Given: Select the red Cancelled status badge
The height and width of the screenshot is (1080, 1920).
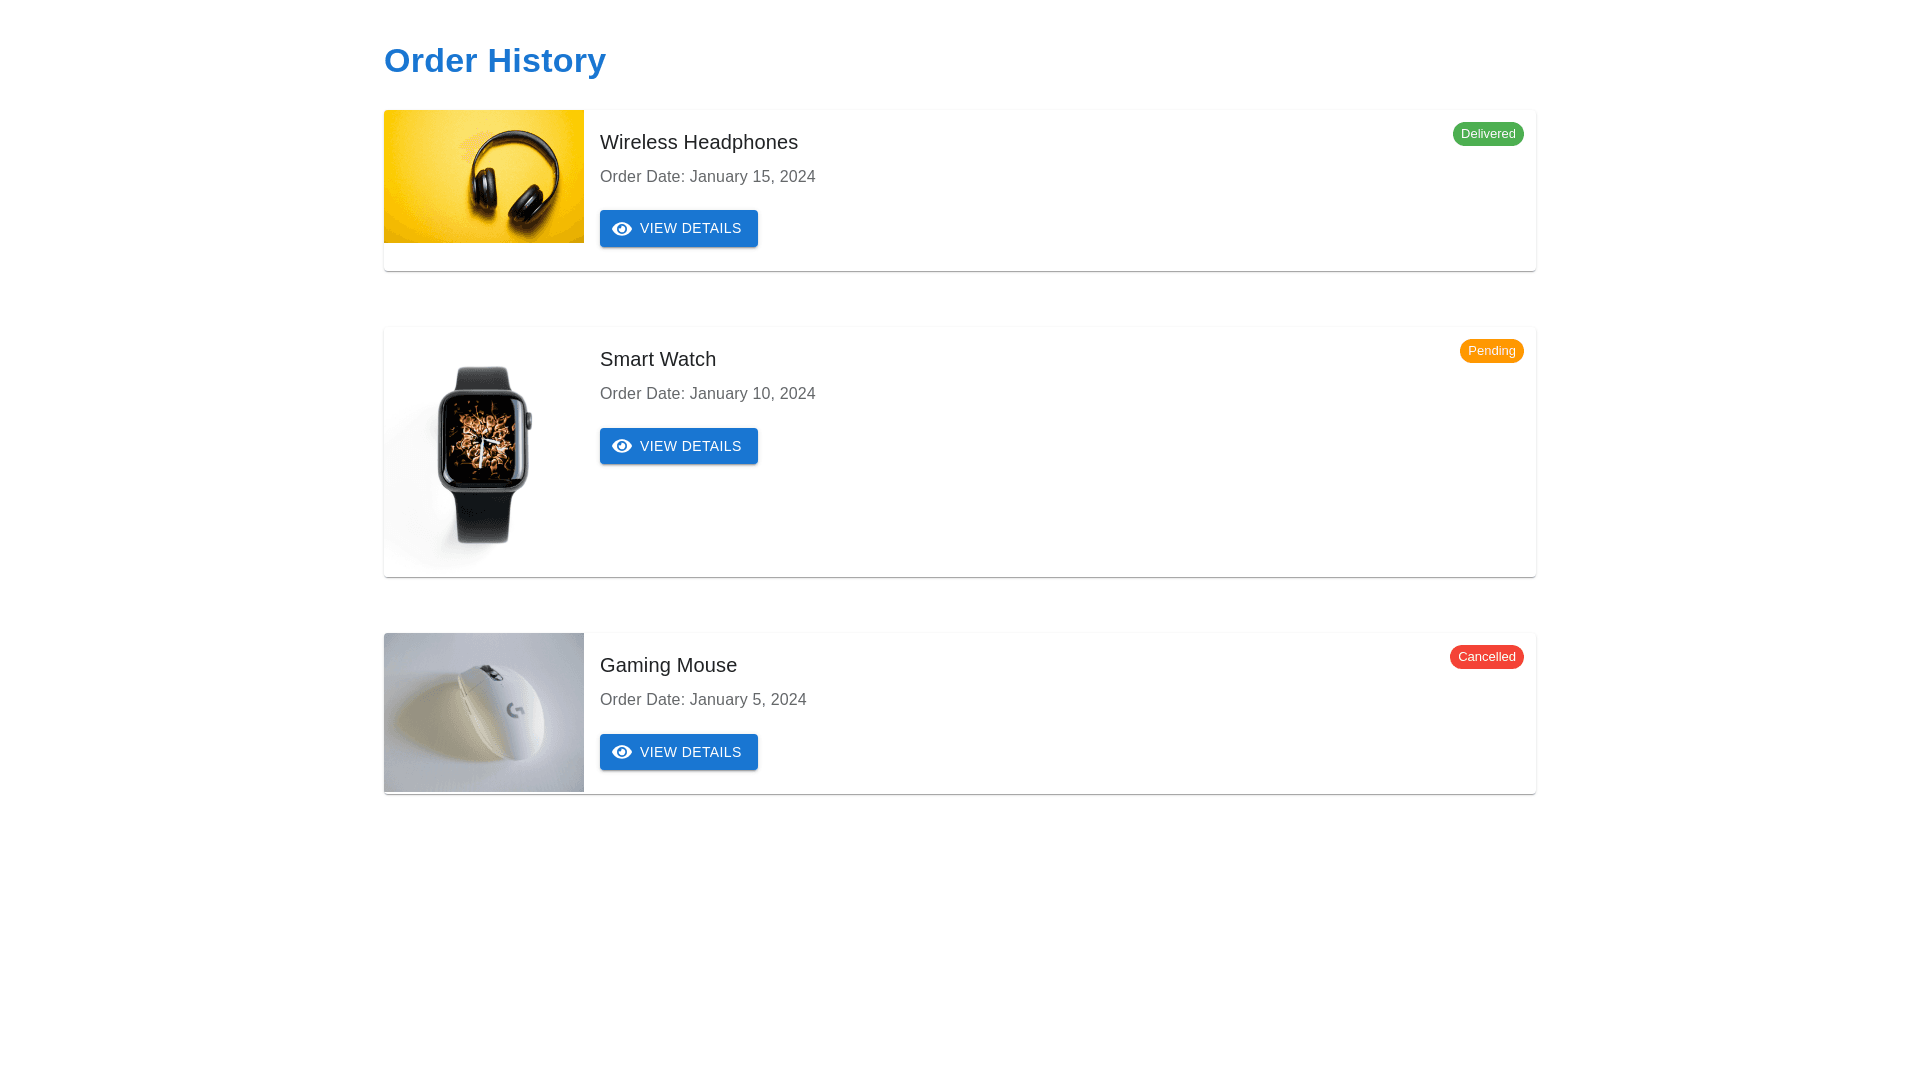Looking at the screenshot, I should (1486, 657).
